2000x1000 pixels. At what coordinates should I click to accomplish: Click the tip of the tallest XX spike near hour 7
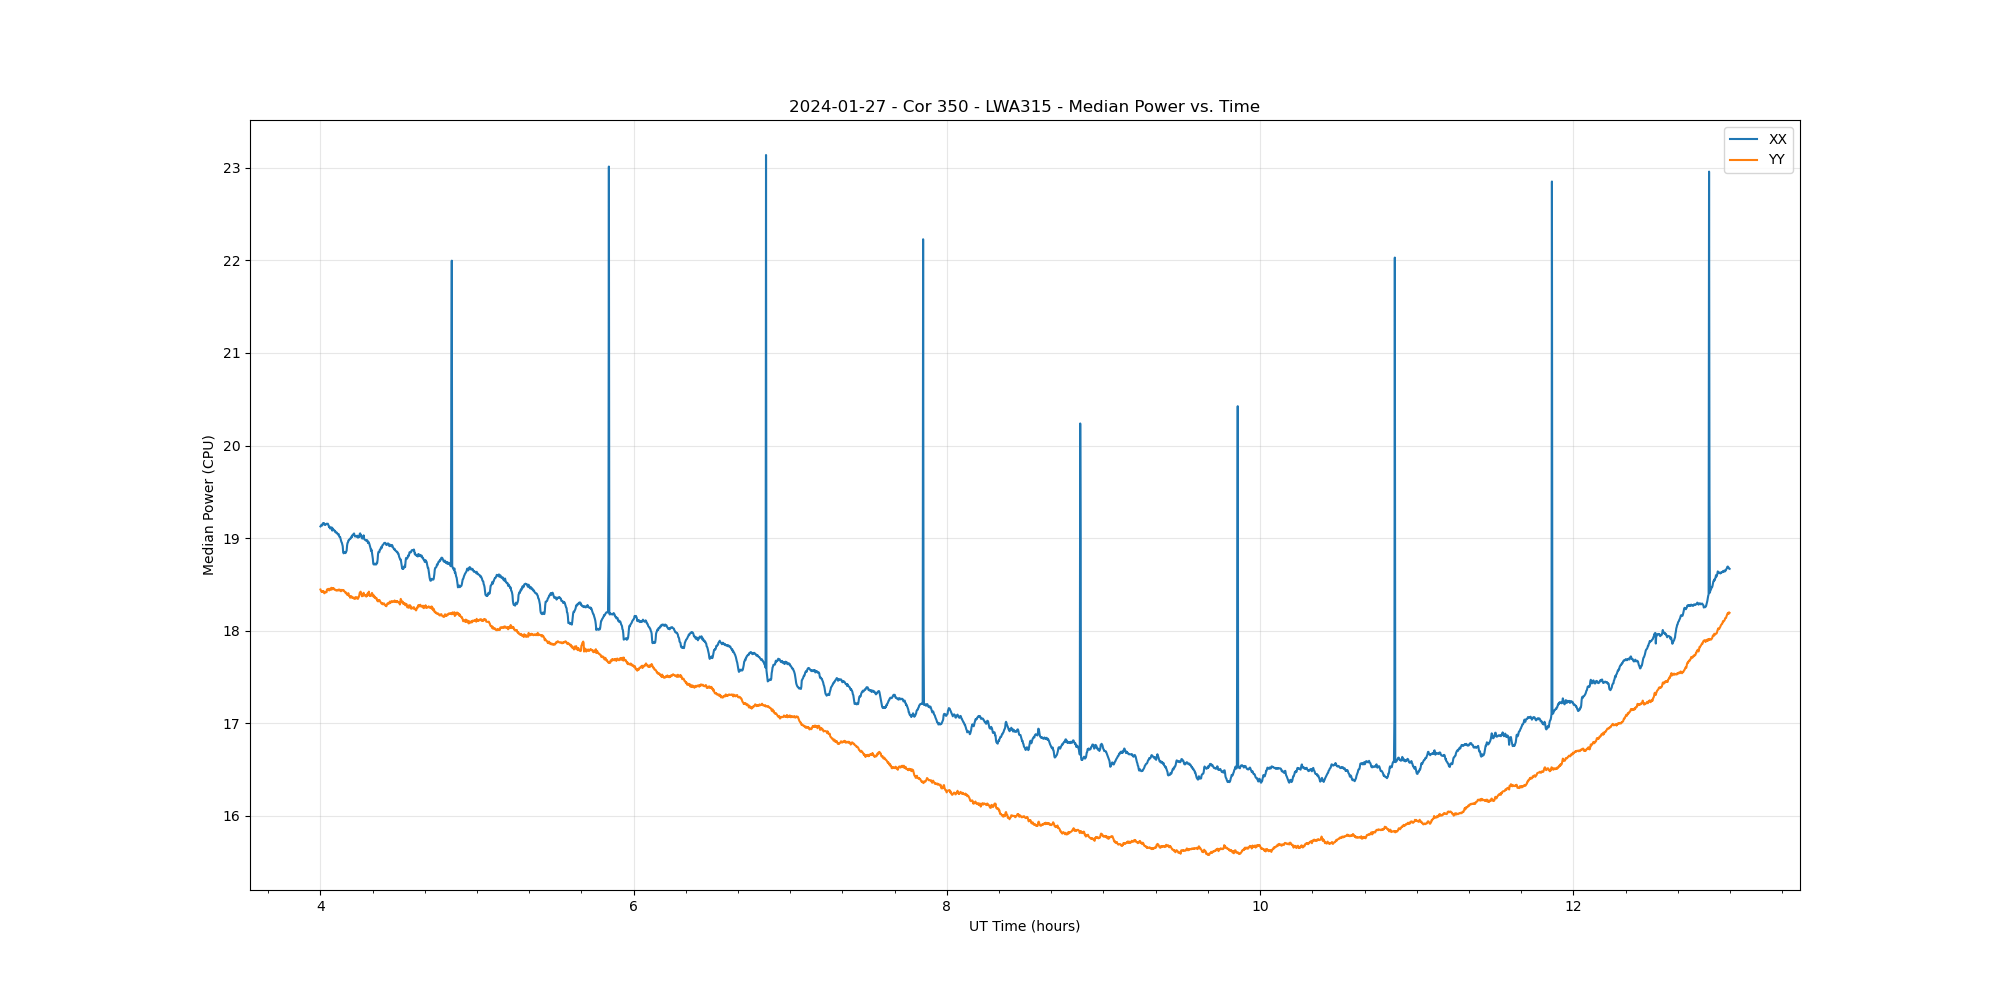[766, 156]
